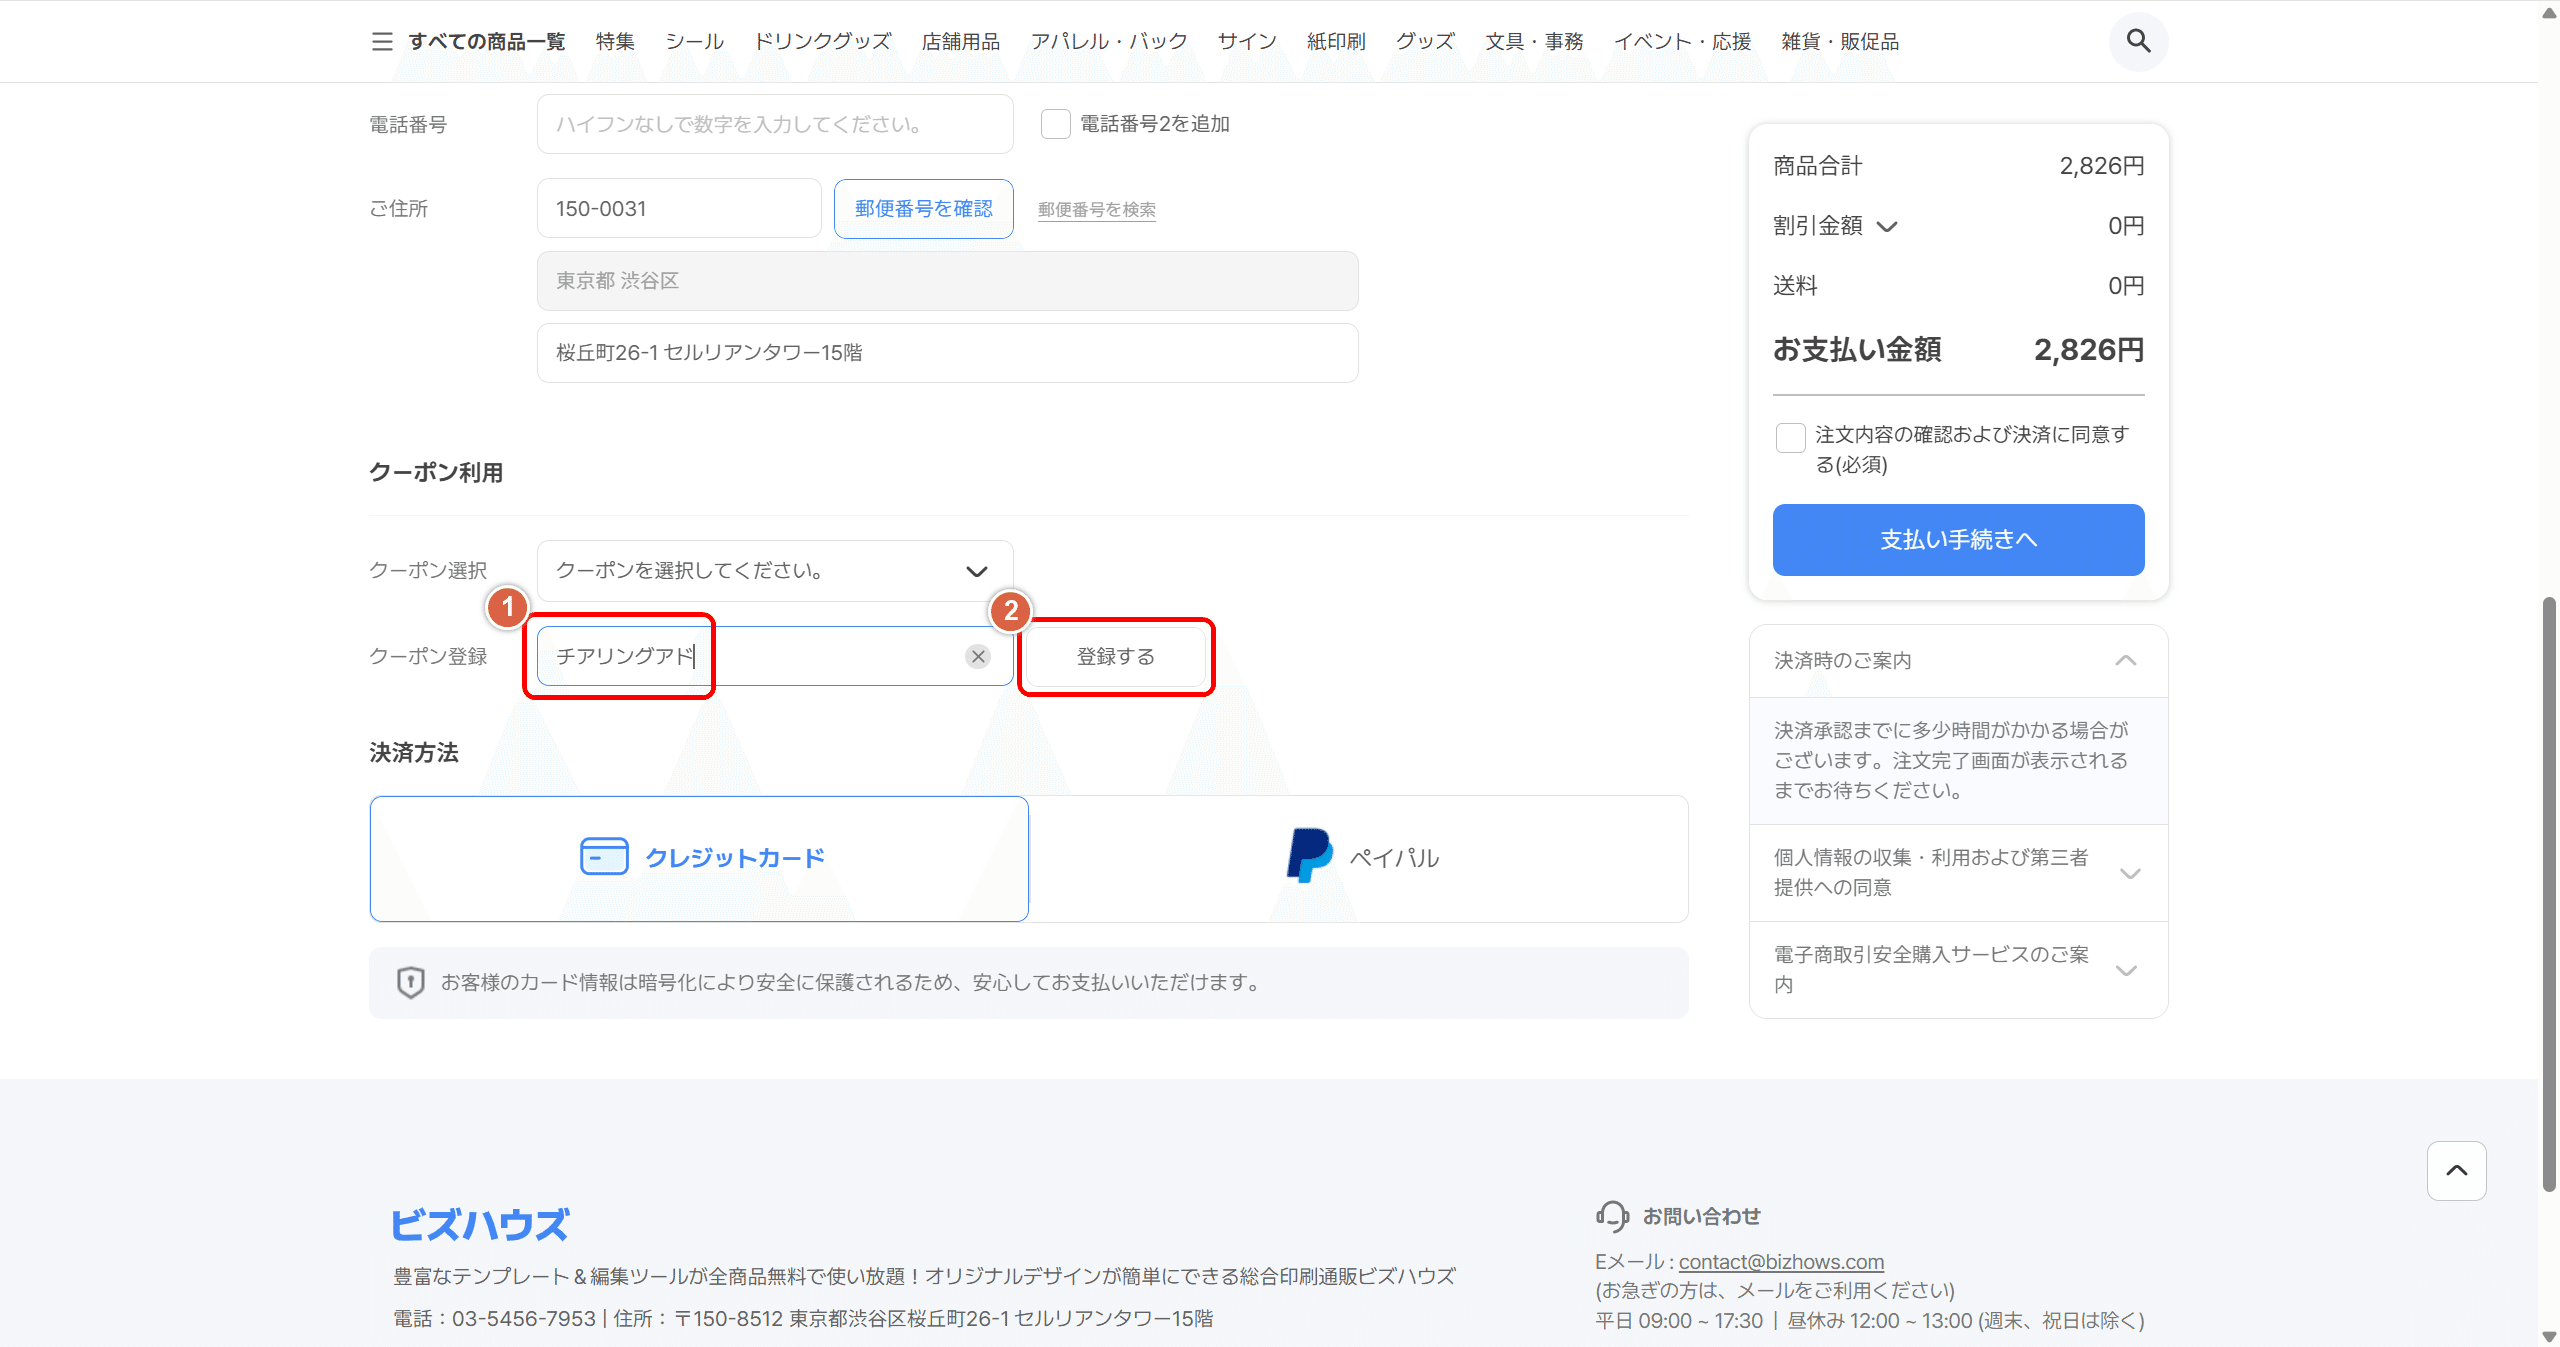Open the シール menu item

coord(694,41)
